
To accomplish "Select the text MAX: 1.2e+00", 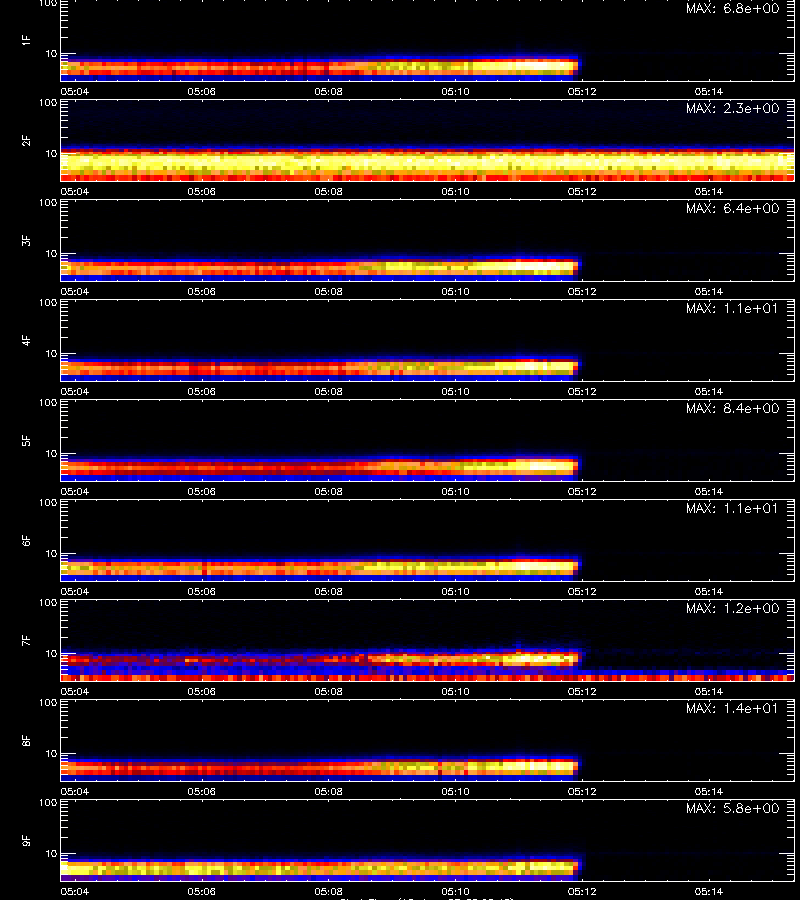I will [x=732, y=608].
